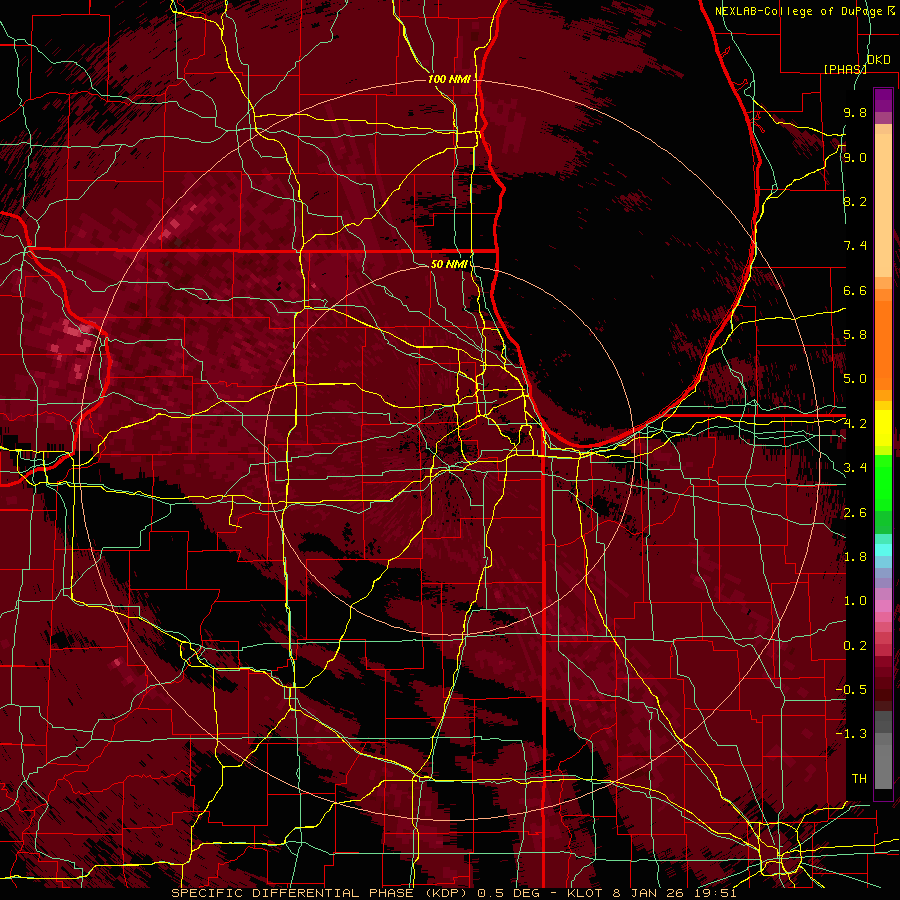This screenshot has height=900, width=900.
Task: Click the 3.4 value on the scale
Action: (x=855, y=468)
